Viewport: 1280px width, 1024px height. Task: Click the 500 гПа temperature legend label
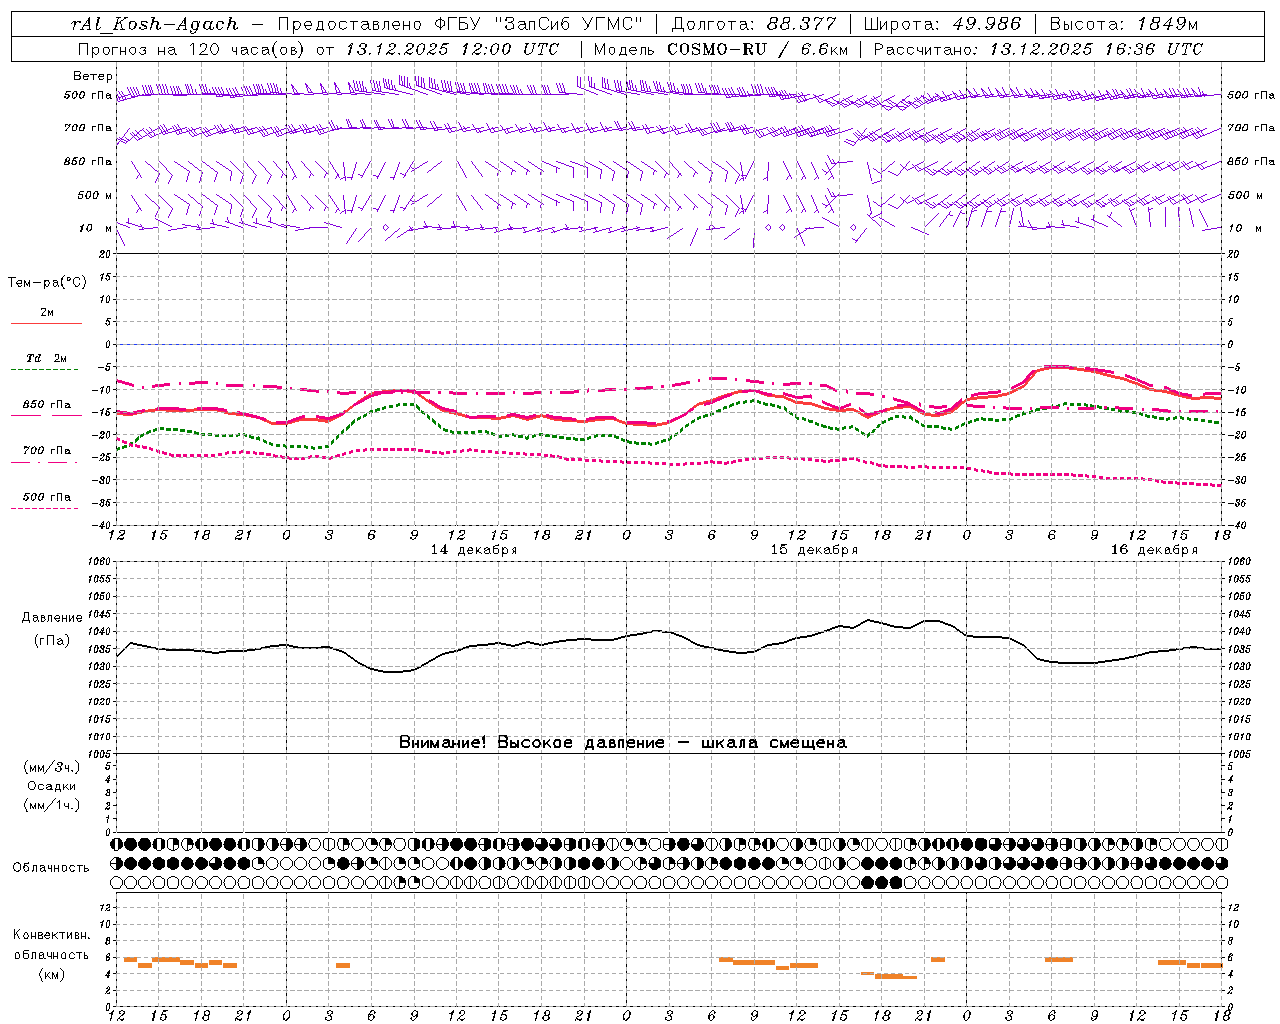pyautogui.click(x=47, y=496)
